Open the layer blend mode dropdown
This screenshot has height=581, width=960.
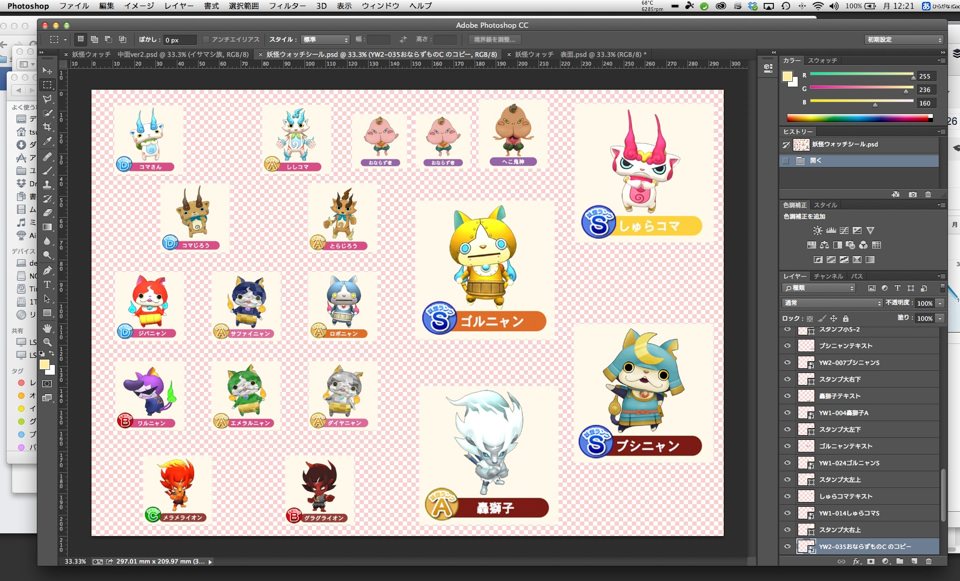coord(833,303)
